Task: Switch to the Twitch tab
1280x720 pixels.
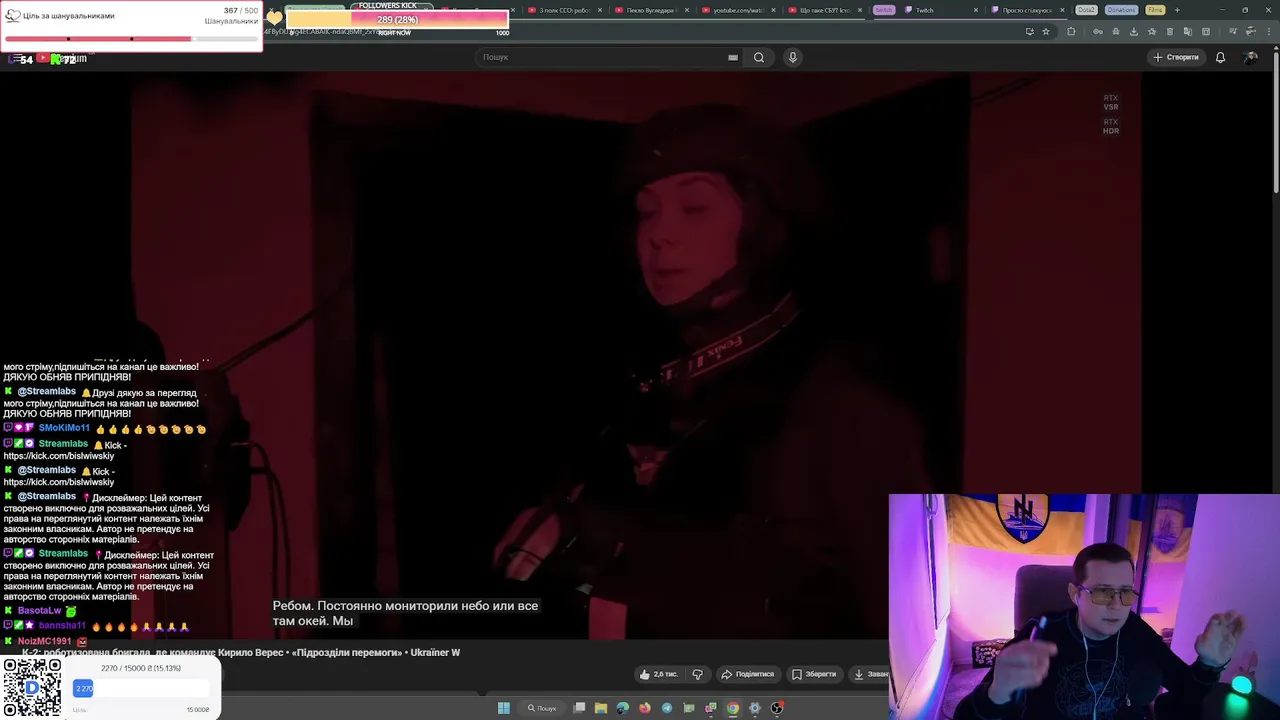Action: point(940,10)
